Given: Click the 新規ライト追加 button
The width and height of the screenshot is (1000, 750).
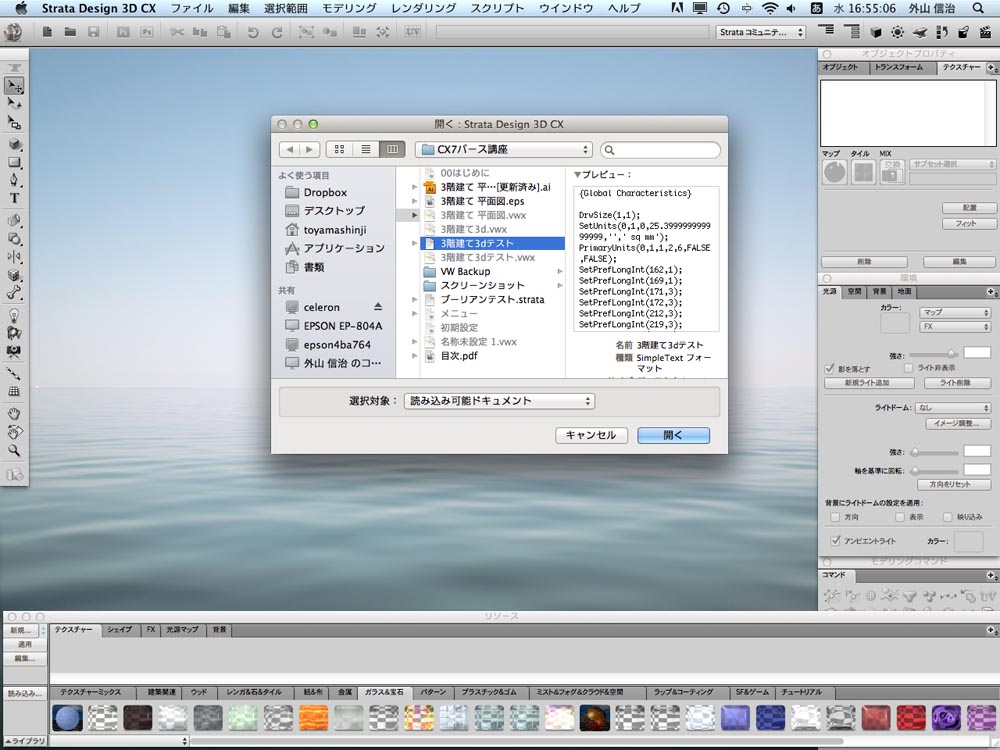Looking at the screenshot, I should [869, 383].
